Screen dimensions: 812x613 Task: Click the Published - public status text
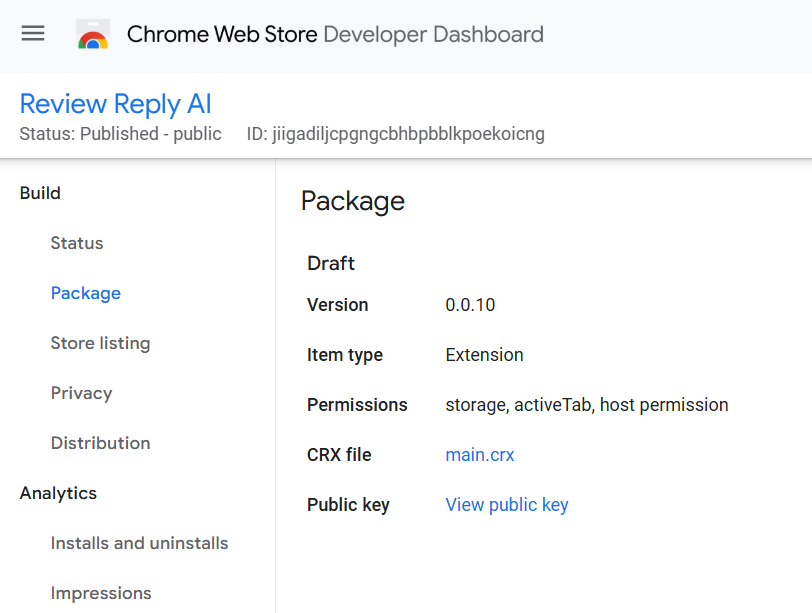pos(150,134)
